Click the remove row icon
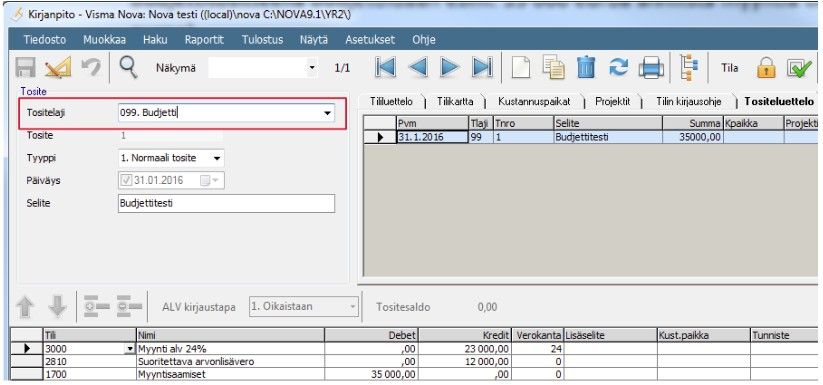 pos(129,307)
